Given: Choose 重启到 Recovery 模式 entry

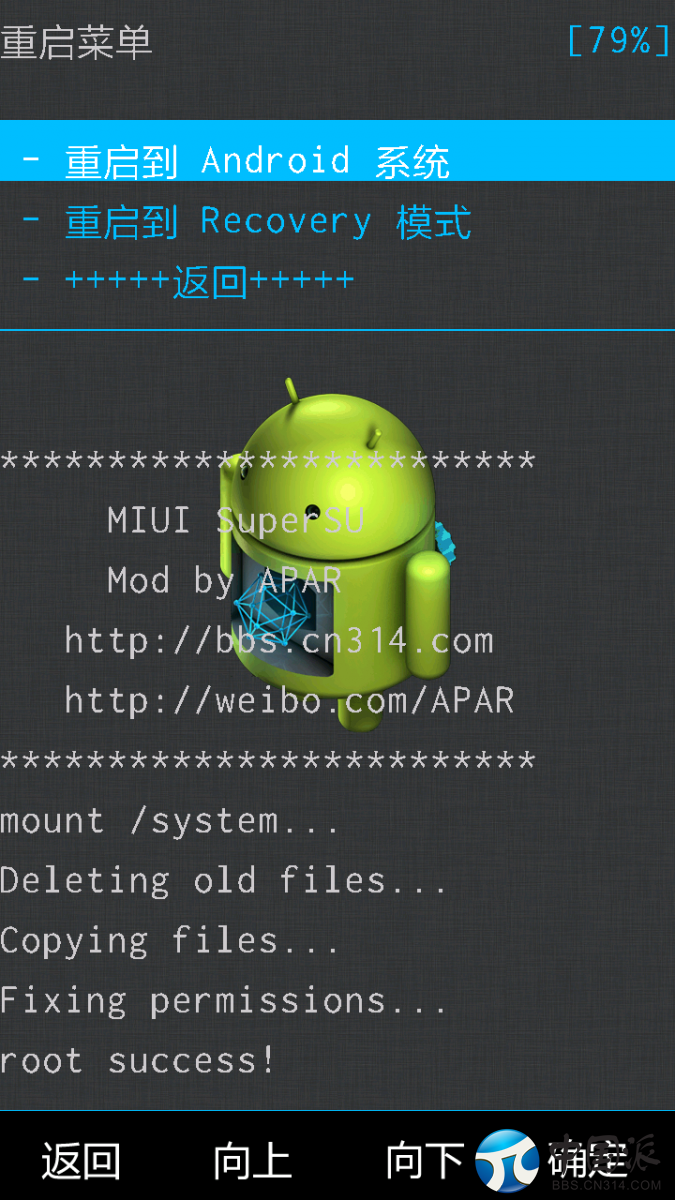Looking at the screenshot, I should point(337,221).
